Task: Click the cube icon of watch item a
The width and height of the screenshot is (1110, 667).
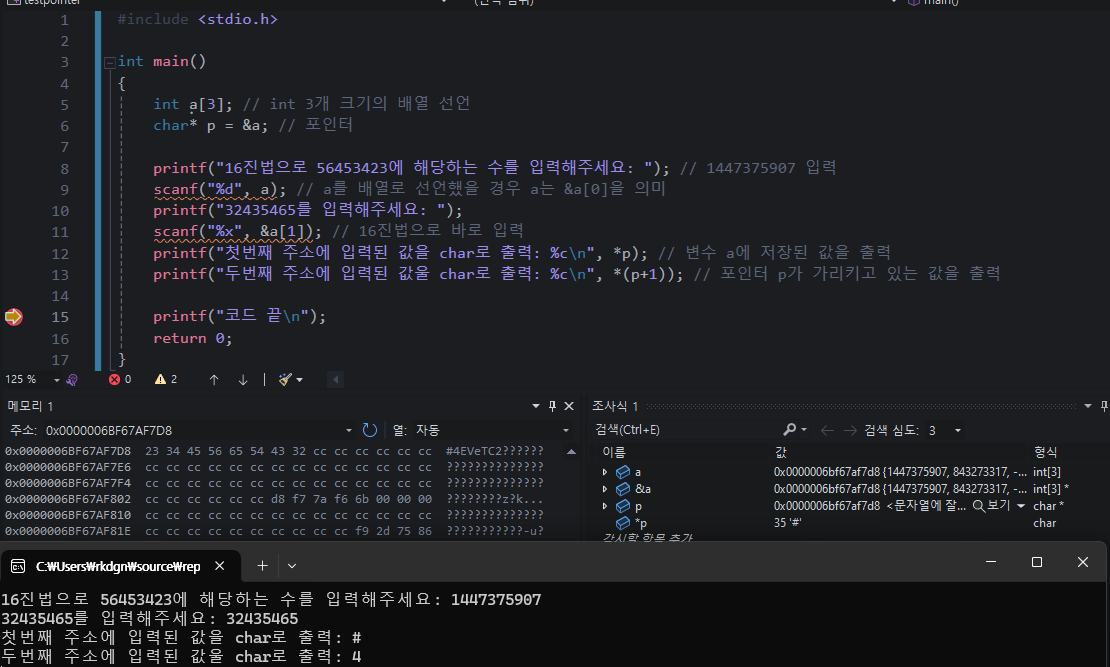Action: click(x=623, y=472)
